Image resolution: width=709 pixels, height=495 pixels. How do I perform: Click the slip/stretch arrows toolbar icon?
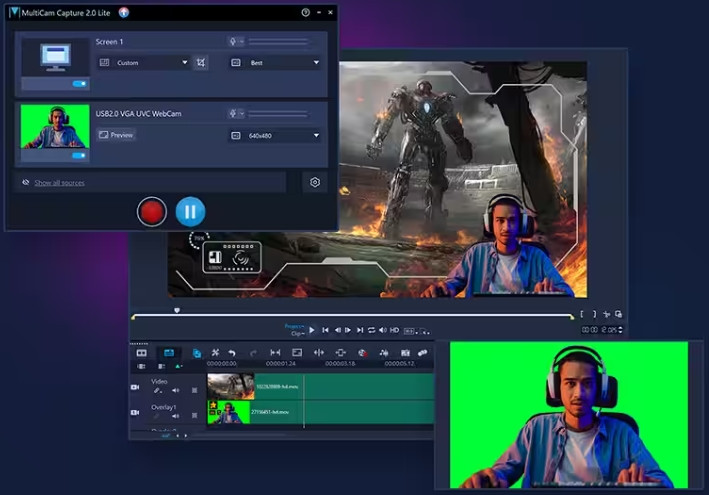(x=319, y=353)
